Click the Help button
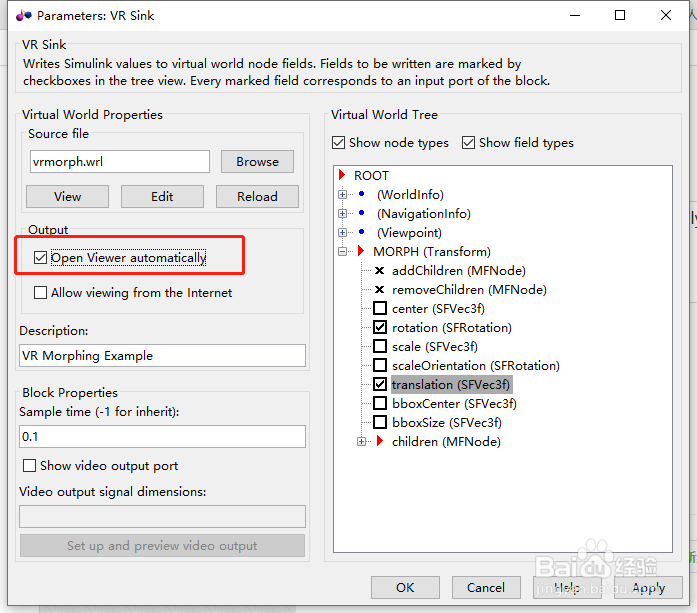697x613 pixels. click(567, 588)
